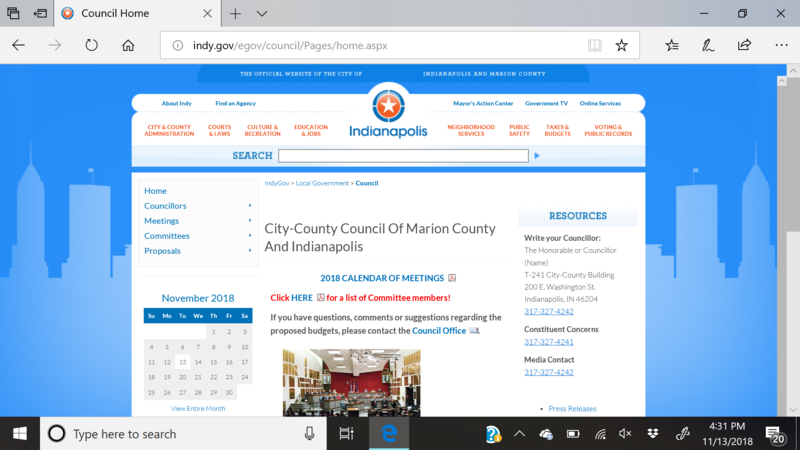
Task: Open the browser home page
Action: pos(128,45)
